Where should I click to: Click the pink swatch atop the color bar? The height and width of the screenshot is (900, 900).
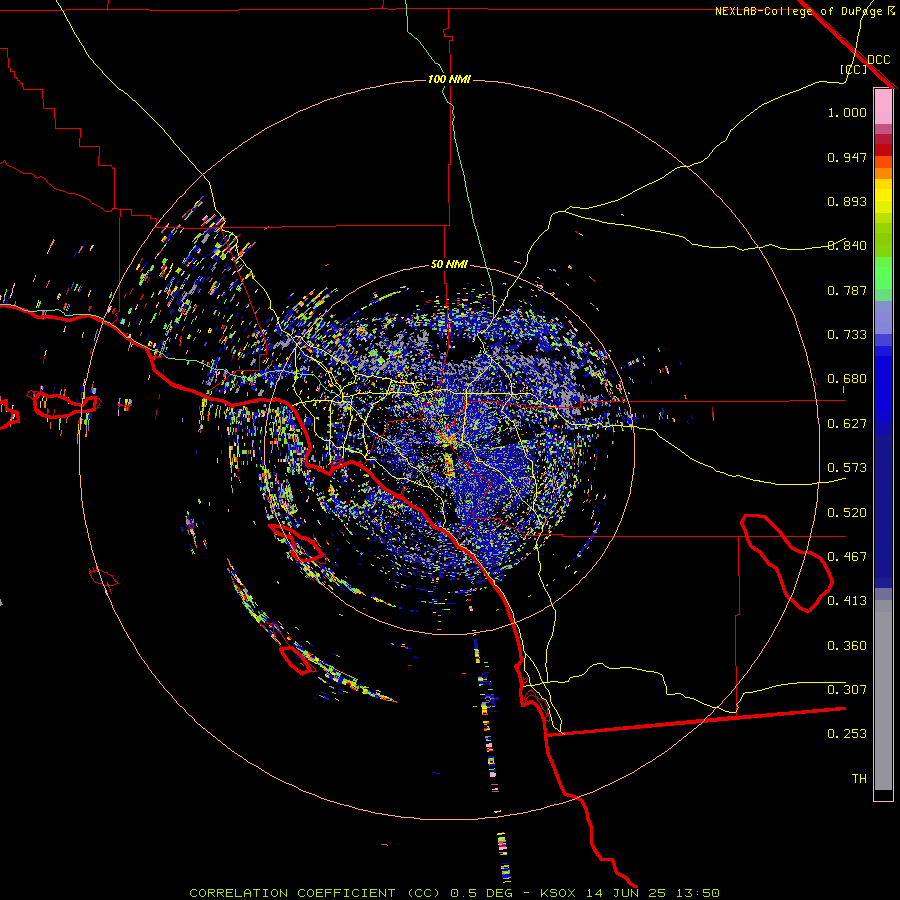click(883, 106)
